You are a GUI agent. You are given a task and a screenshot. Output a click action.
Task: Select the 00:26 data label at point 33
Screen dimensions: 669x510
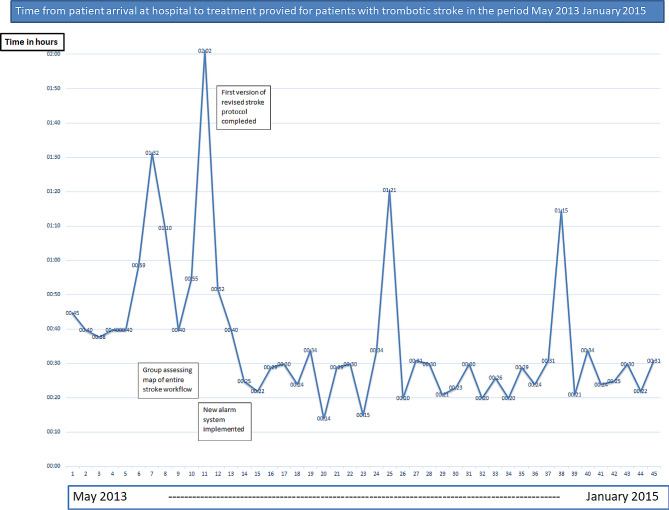[x=495, y=378]
